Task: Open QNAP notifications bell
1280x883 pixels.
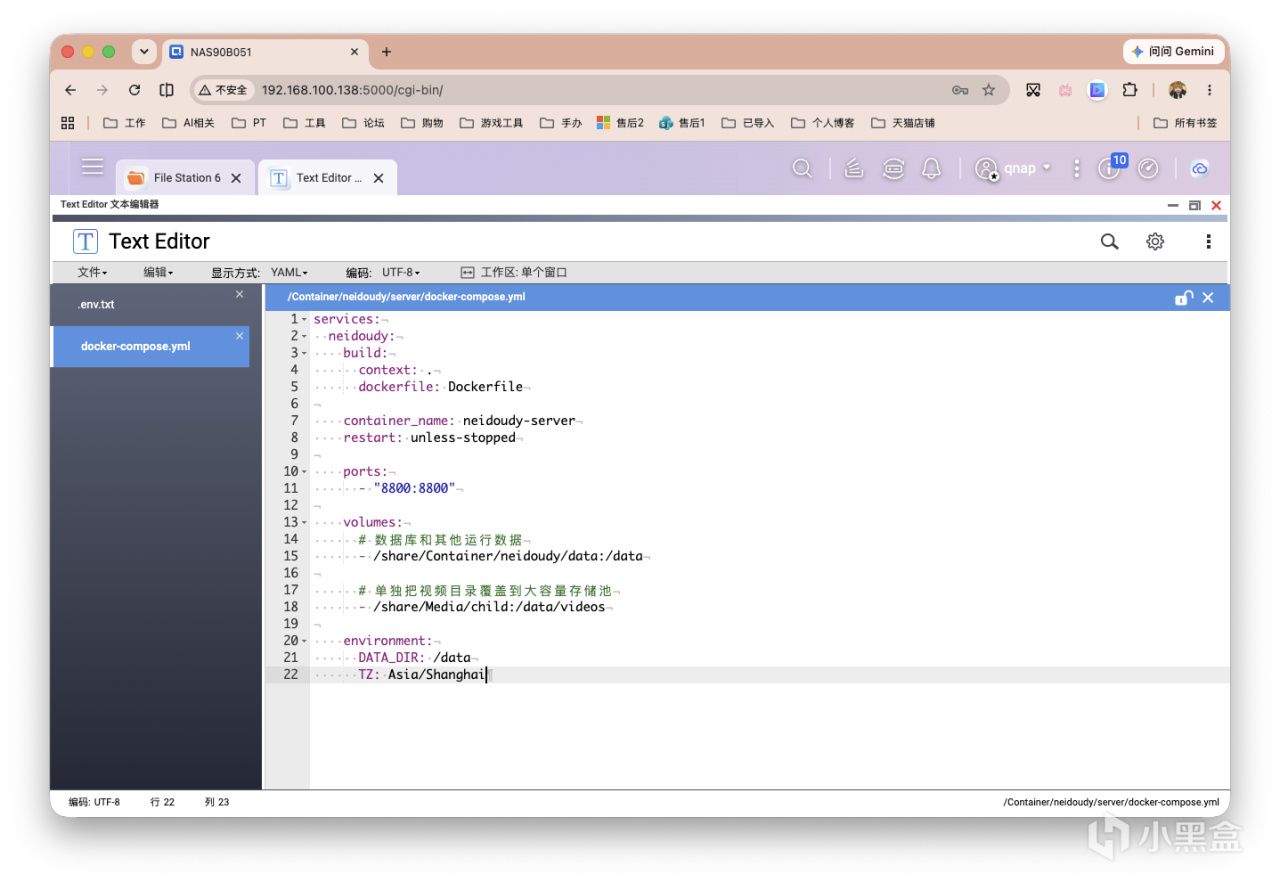Action: (x=931, y=169)
